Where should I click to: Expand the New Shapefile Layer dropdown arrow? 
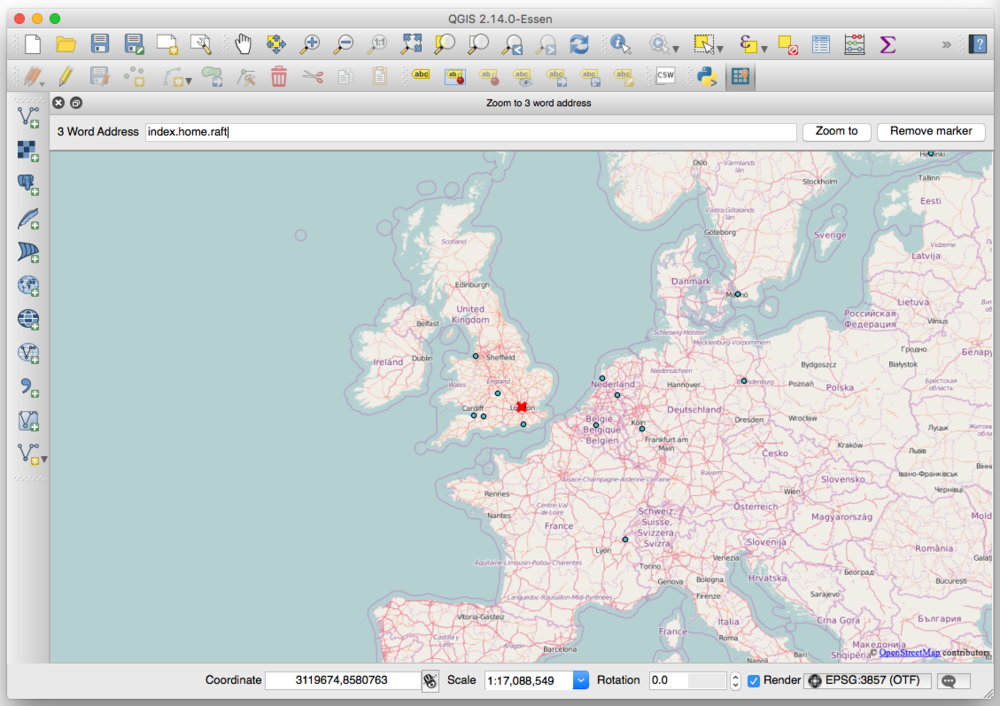coord(44,459)
